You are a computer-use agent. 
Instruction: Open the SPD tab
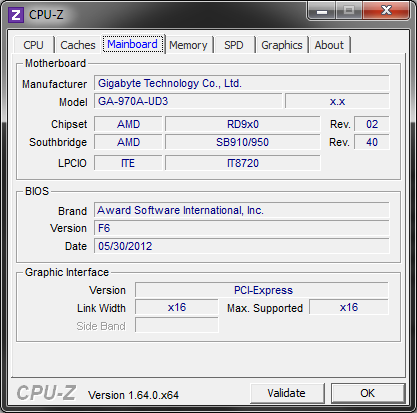click(x=234, y=45)
